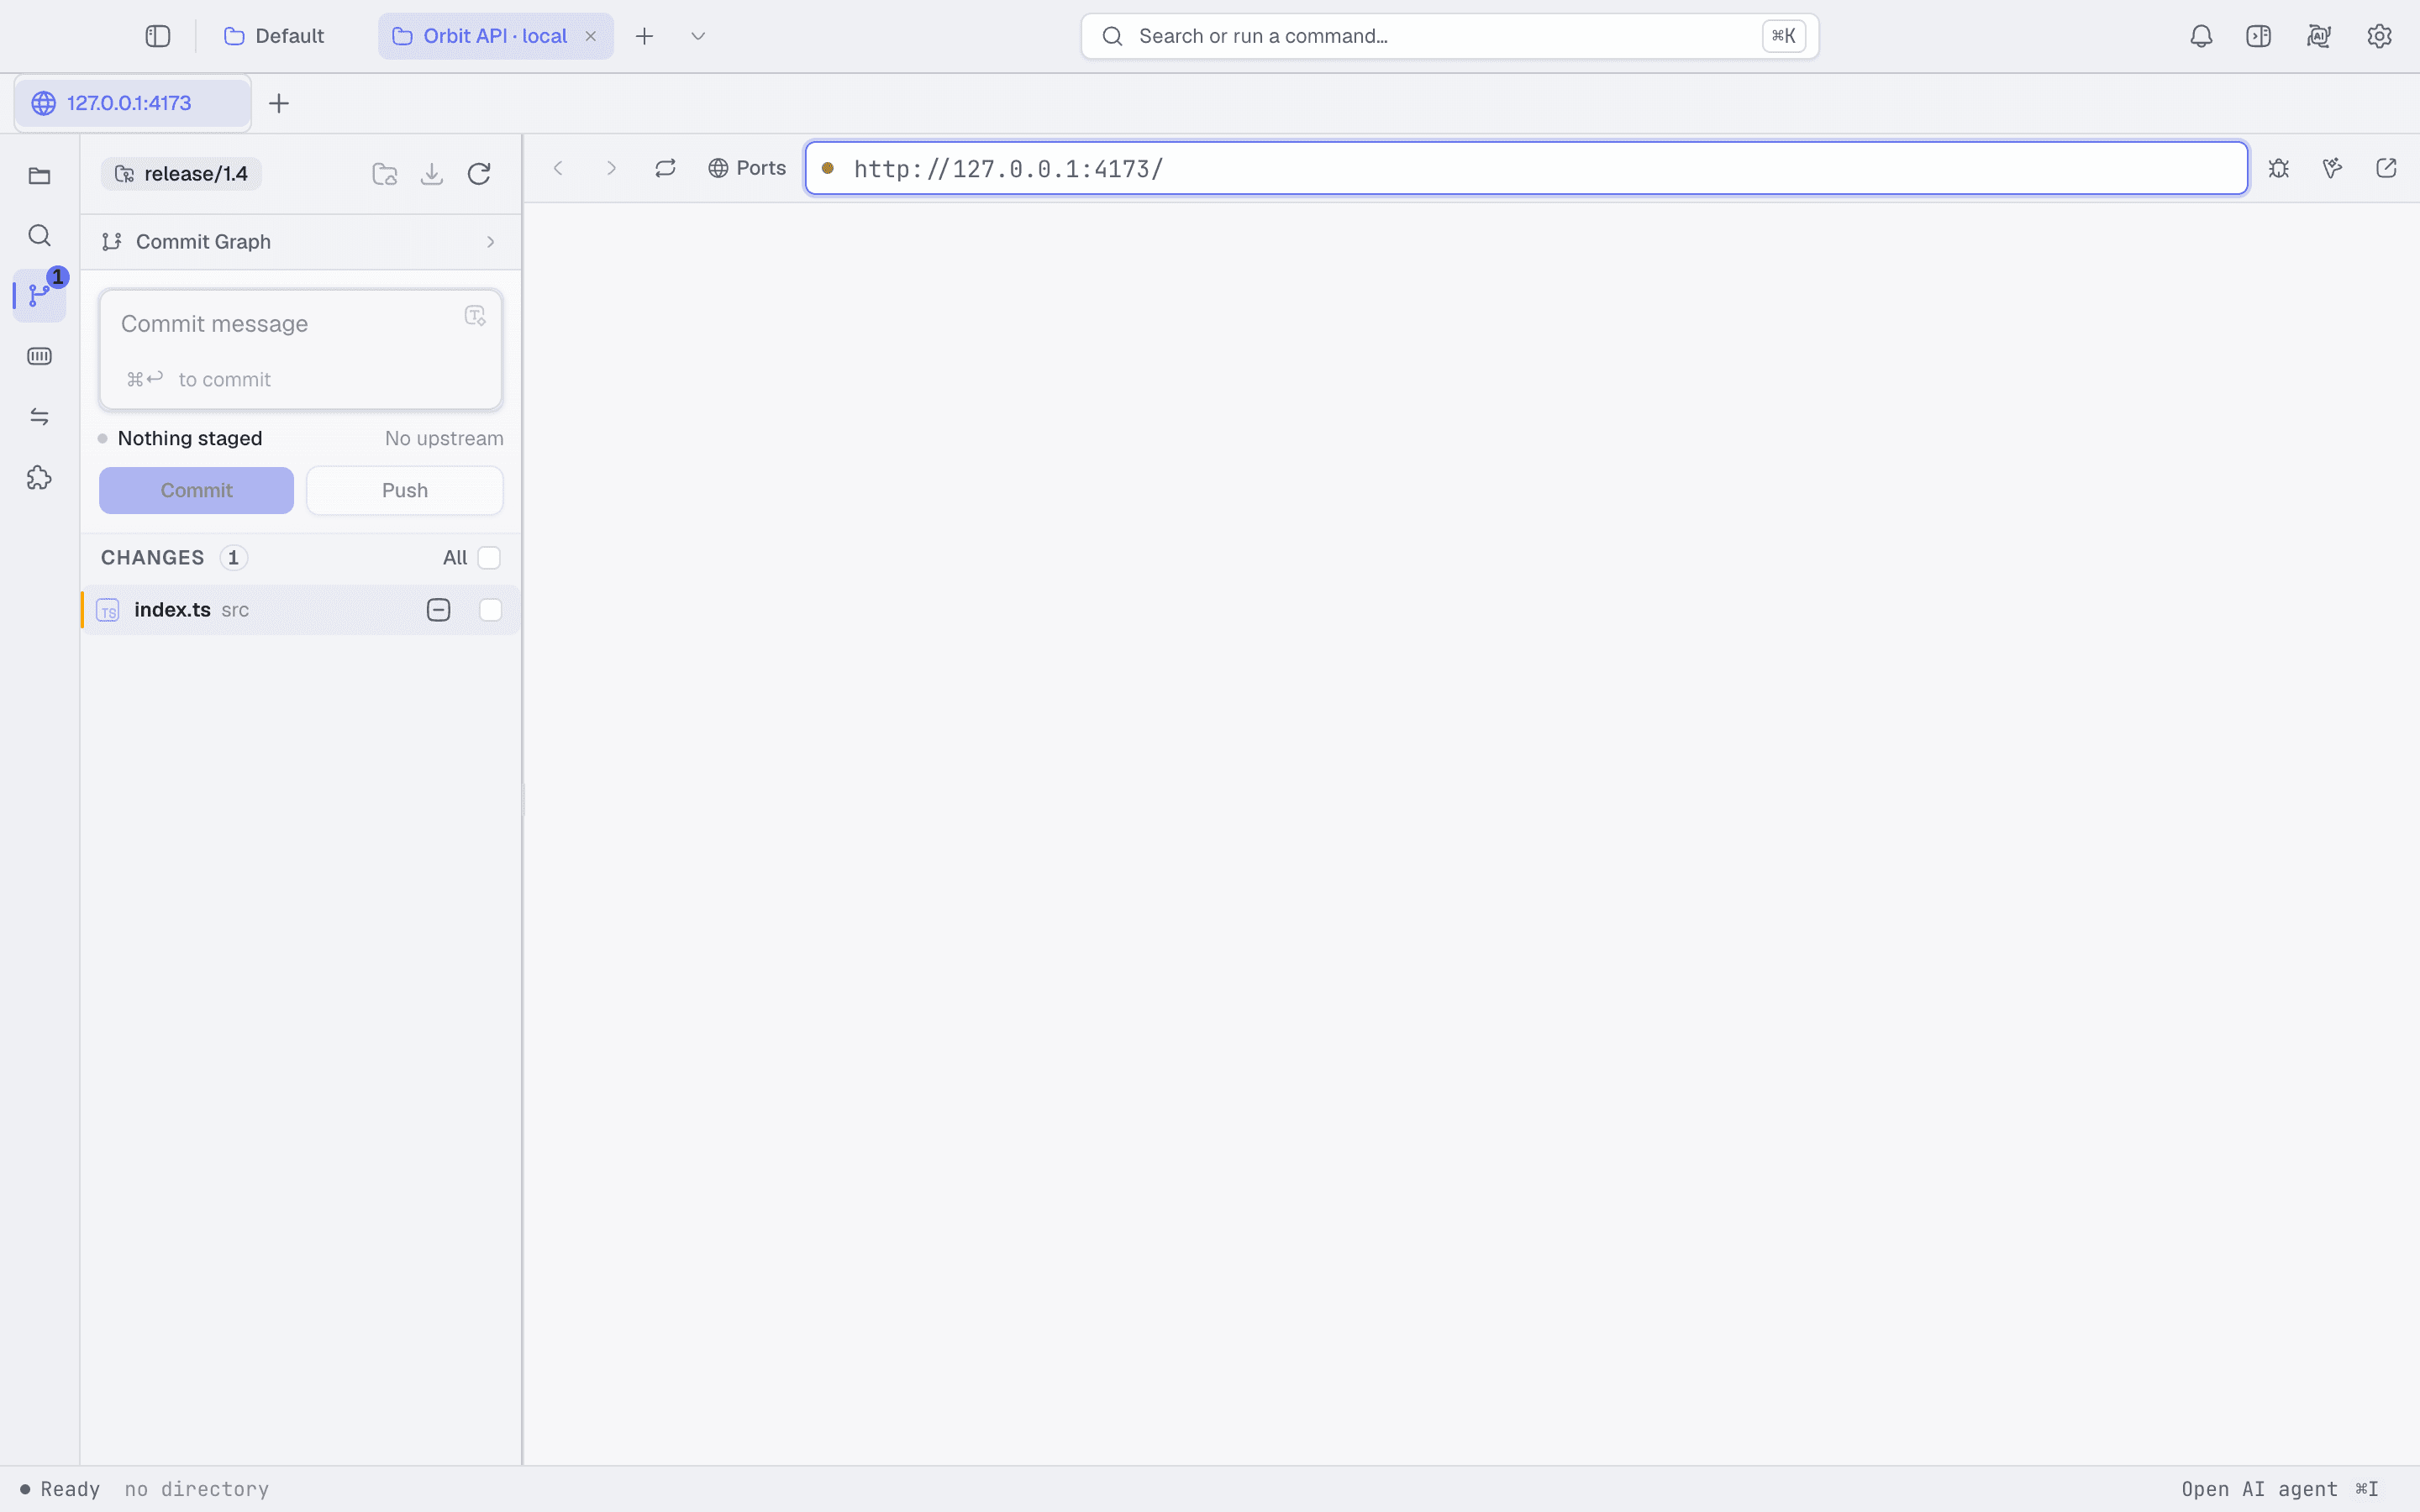2420x1512 pixels.
Task: Go back in the browser preview
Action: click(559, 168)
